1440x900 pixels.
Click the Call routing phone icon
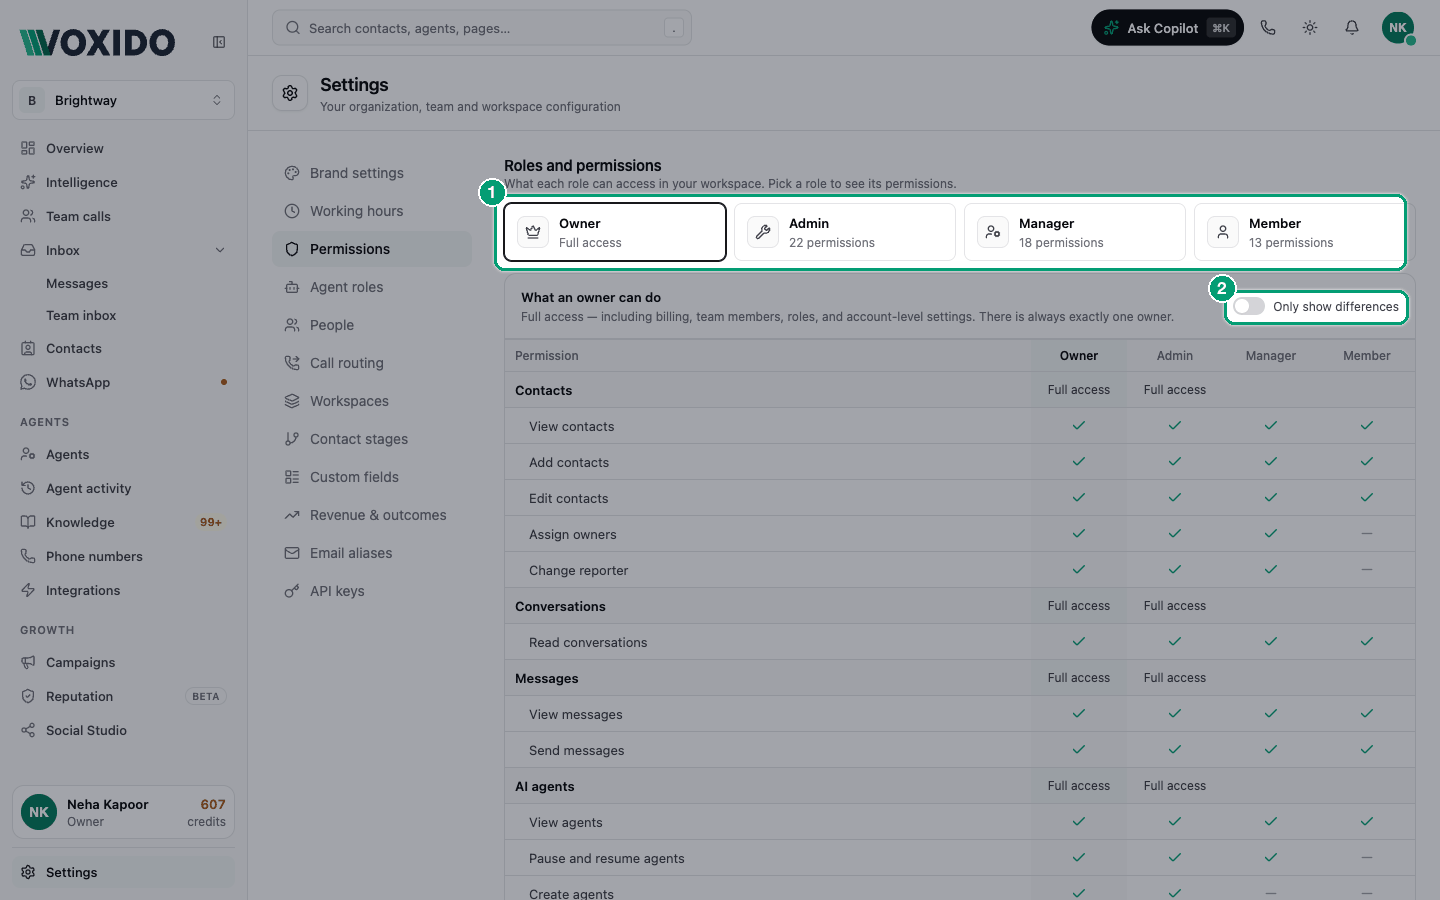(292, 363)
